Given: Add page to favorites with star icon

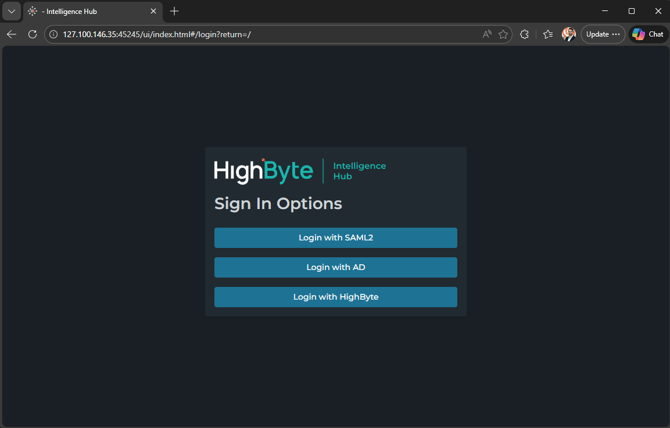Looking at the screenshot, I should pos(503,34).
